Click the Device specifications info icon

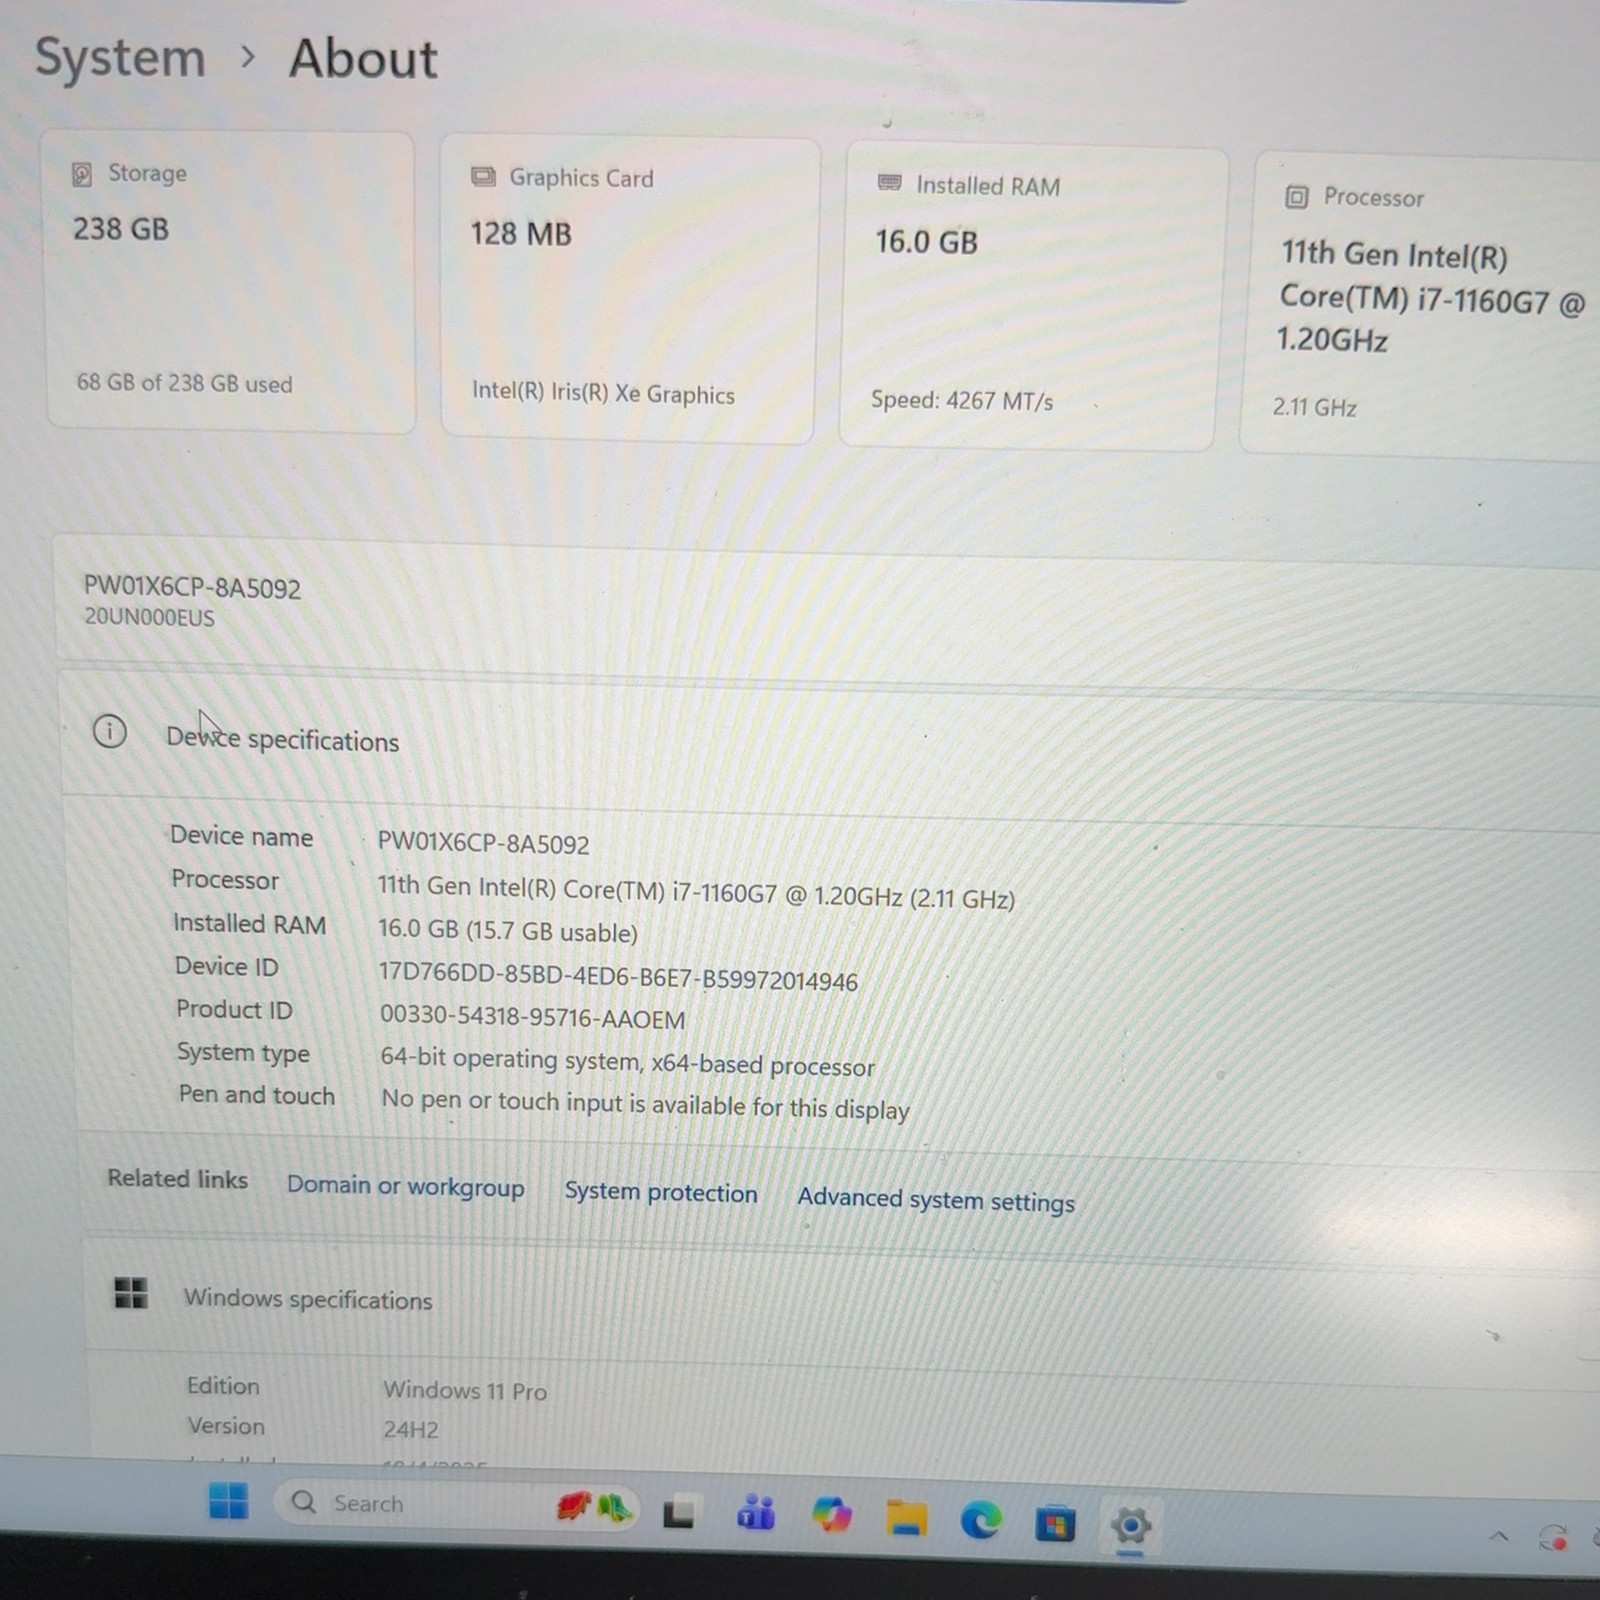(110, 732)
